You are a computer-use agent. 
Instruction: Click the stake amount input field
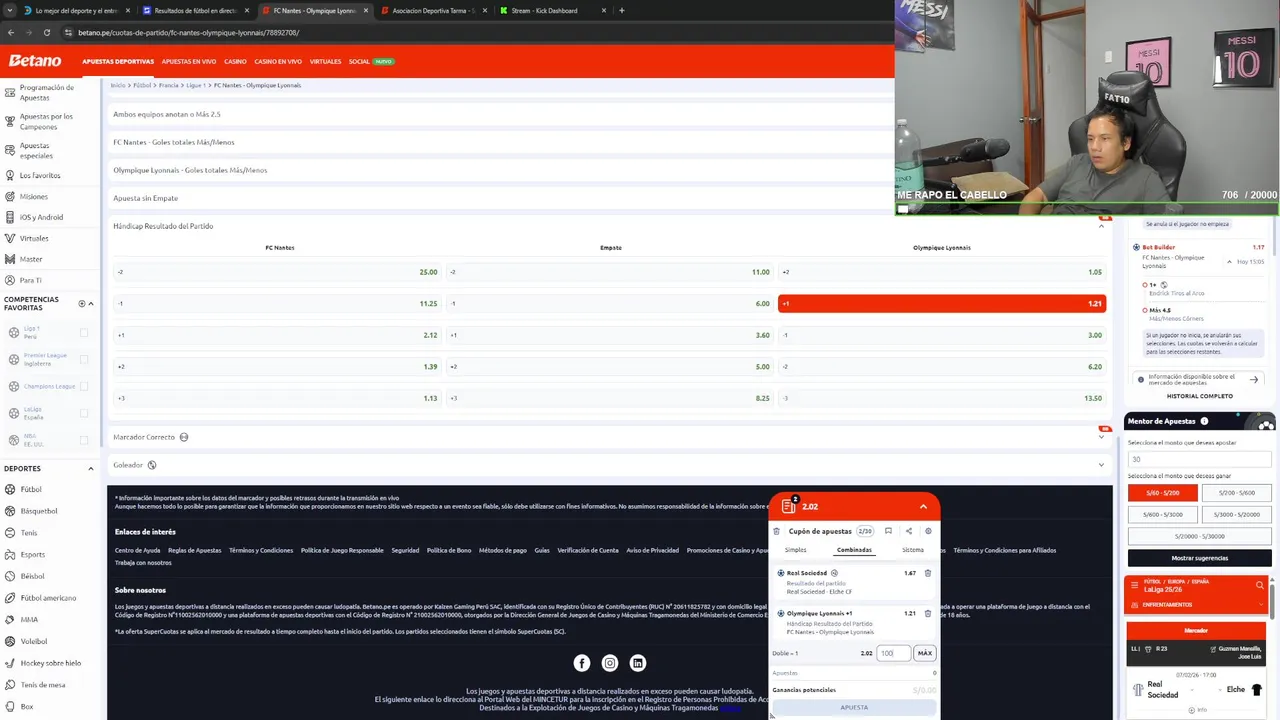[894, 653]
